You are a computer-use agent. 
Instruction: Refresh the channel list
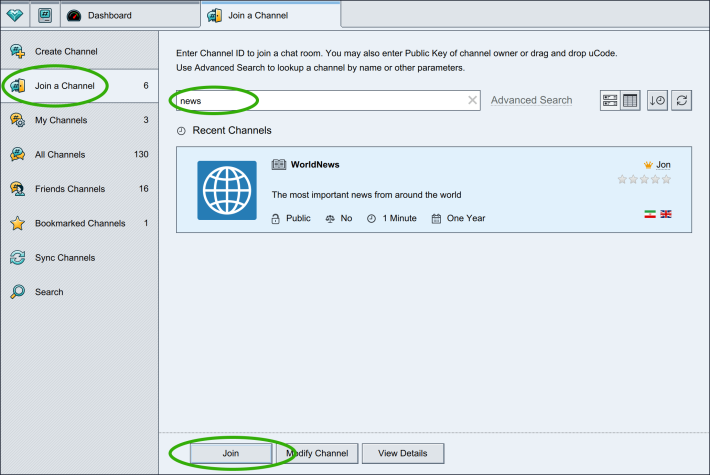[x=681, y=100]
